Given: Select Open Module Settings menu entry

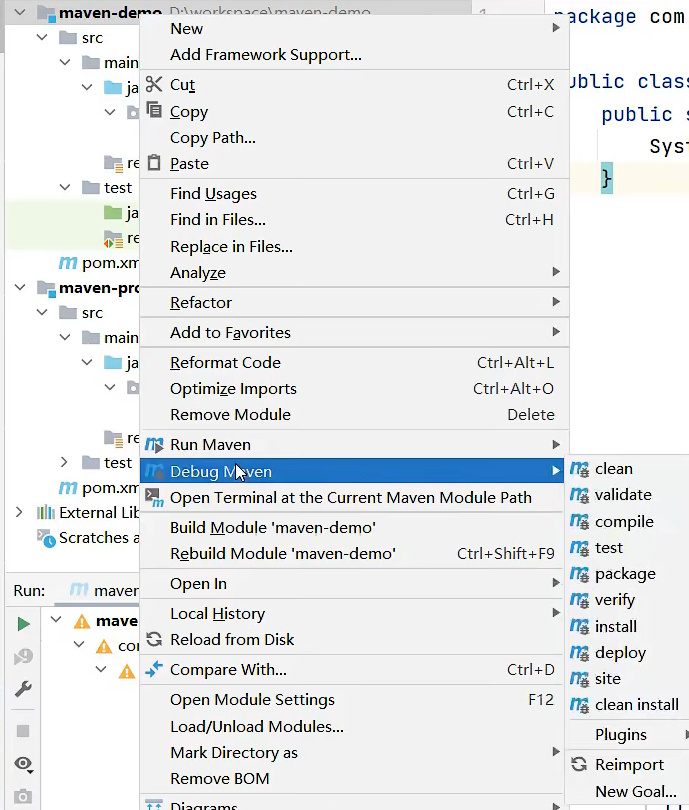Looking at the screenshot, I should point(252,700).
